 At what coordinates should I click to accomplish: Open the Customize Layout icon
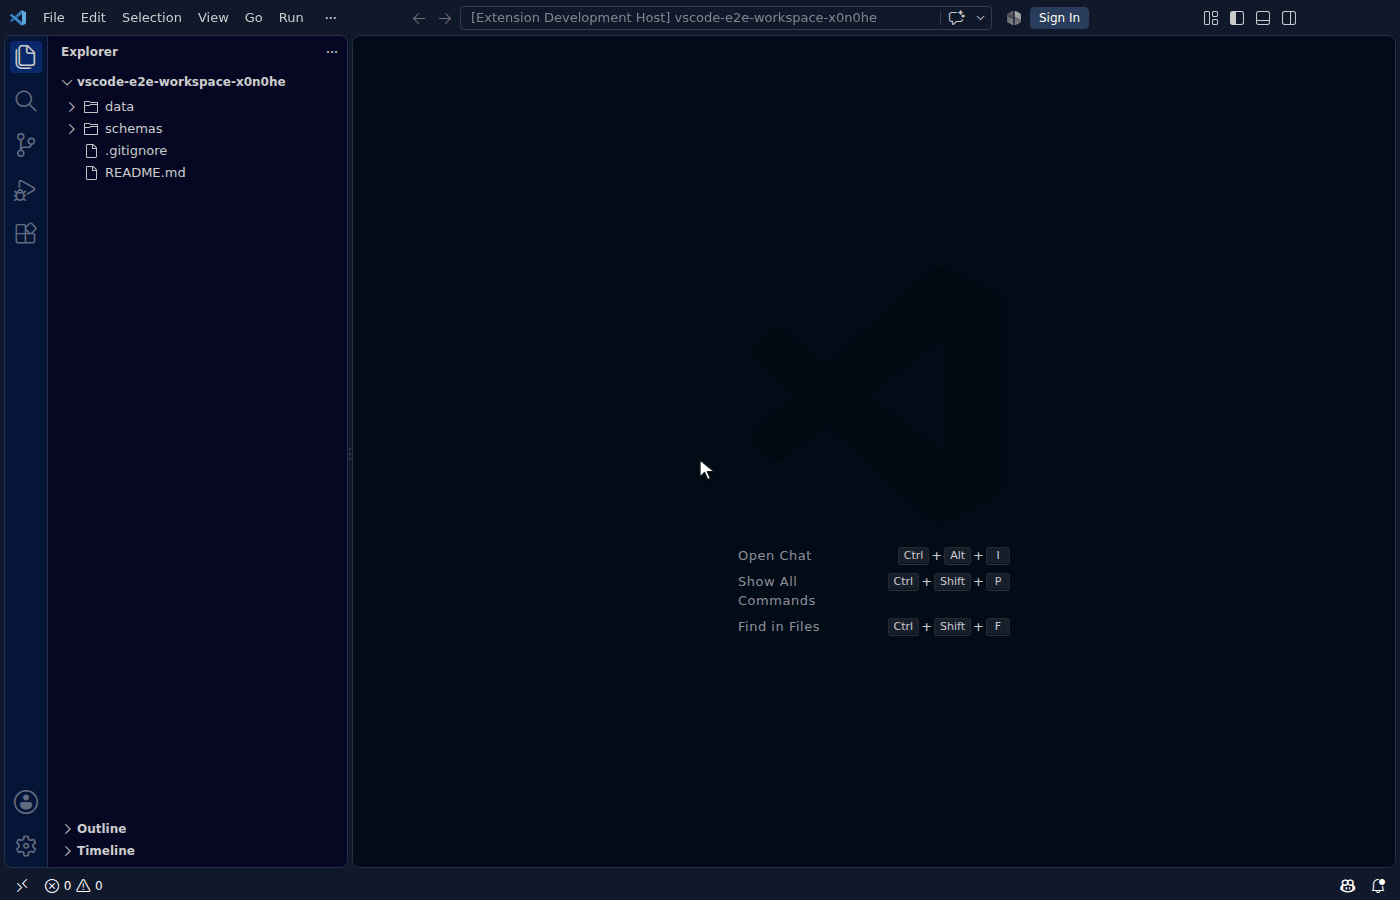coord(1211,18)
